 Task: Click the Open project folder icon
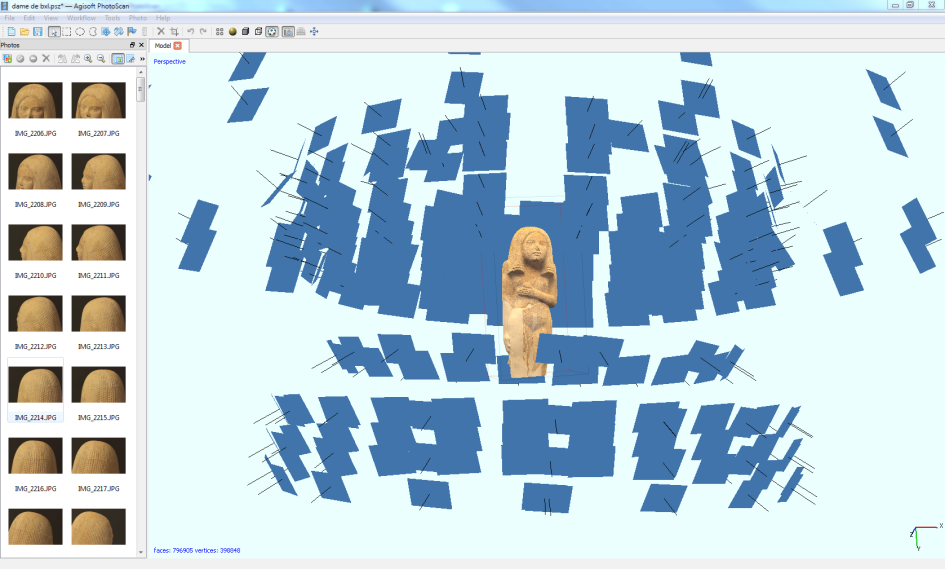tap(24, 32)
